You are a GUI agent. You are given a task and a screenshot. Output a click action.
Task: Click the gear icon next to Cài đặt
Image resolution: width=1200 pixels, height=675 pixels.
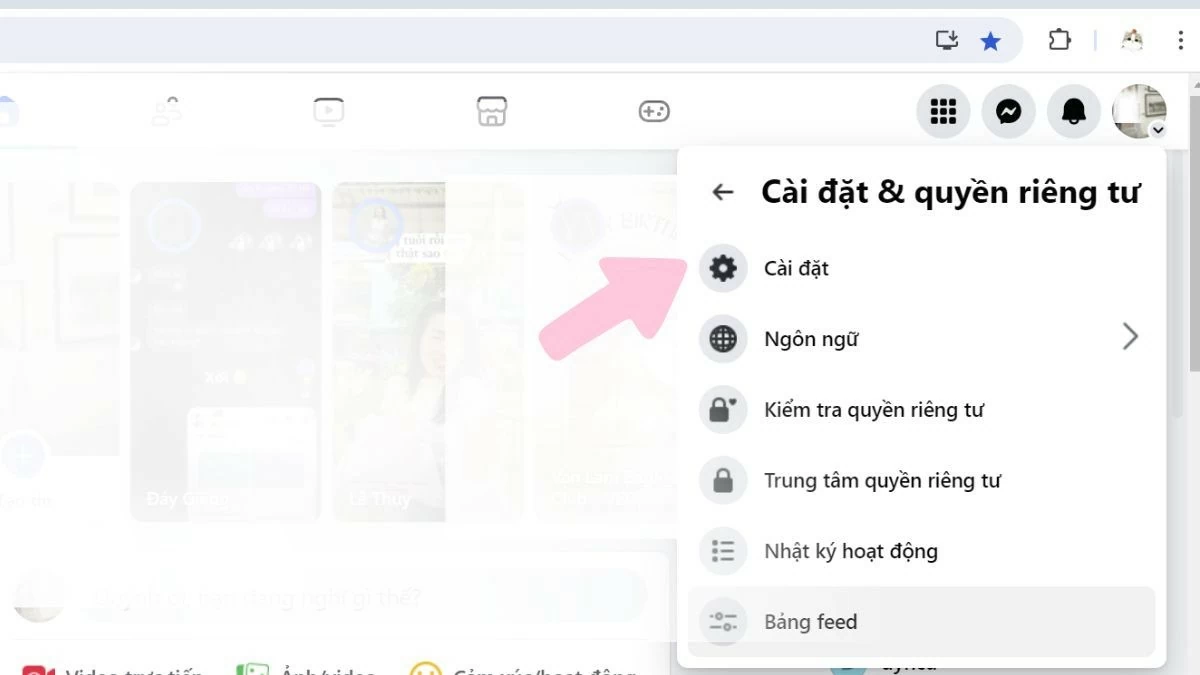[722, 268]
